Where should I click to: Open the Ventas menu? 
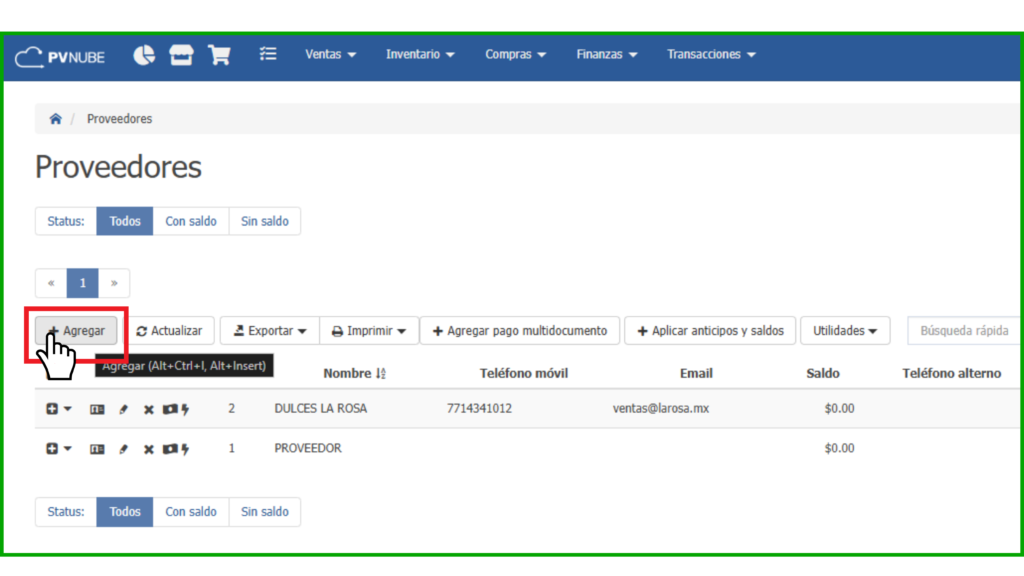(x=330, y=55)
